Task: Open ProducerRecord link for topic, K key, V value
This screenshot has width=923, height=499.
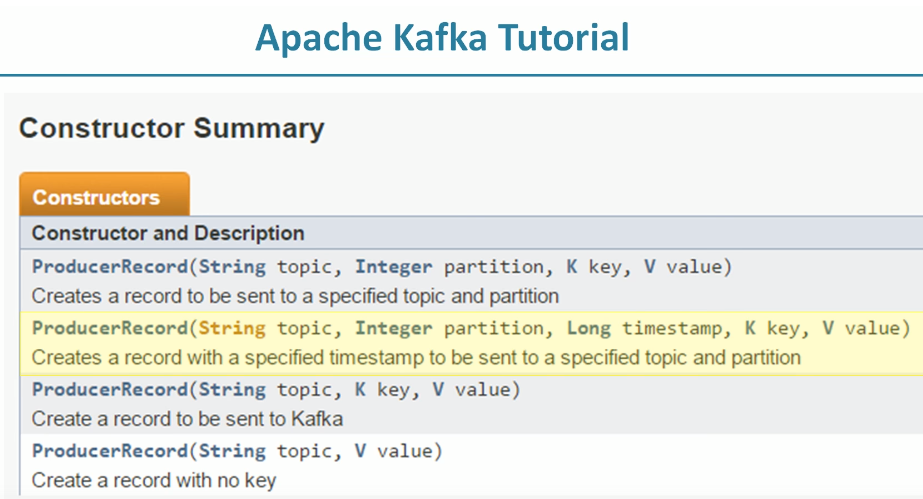Action: point(109,390)
